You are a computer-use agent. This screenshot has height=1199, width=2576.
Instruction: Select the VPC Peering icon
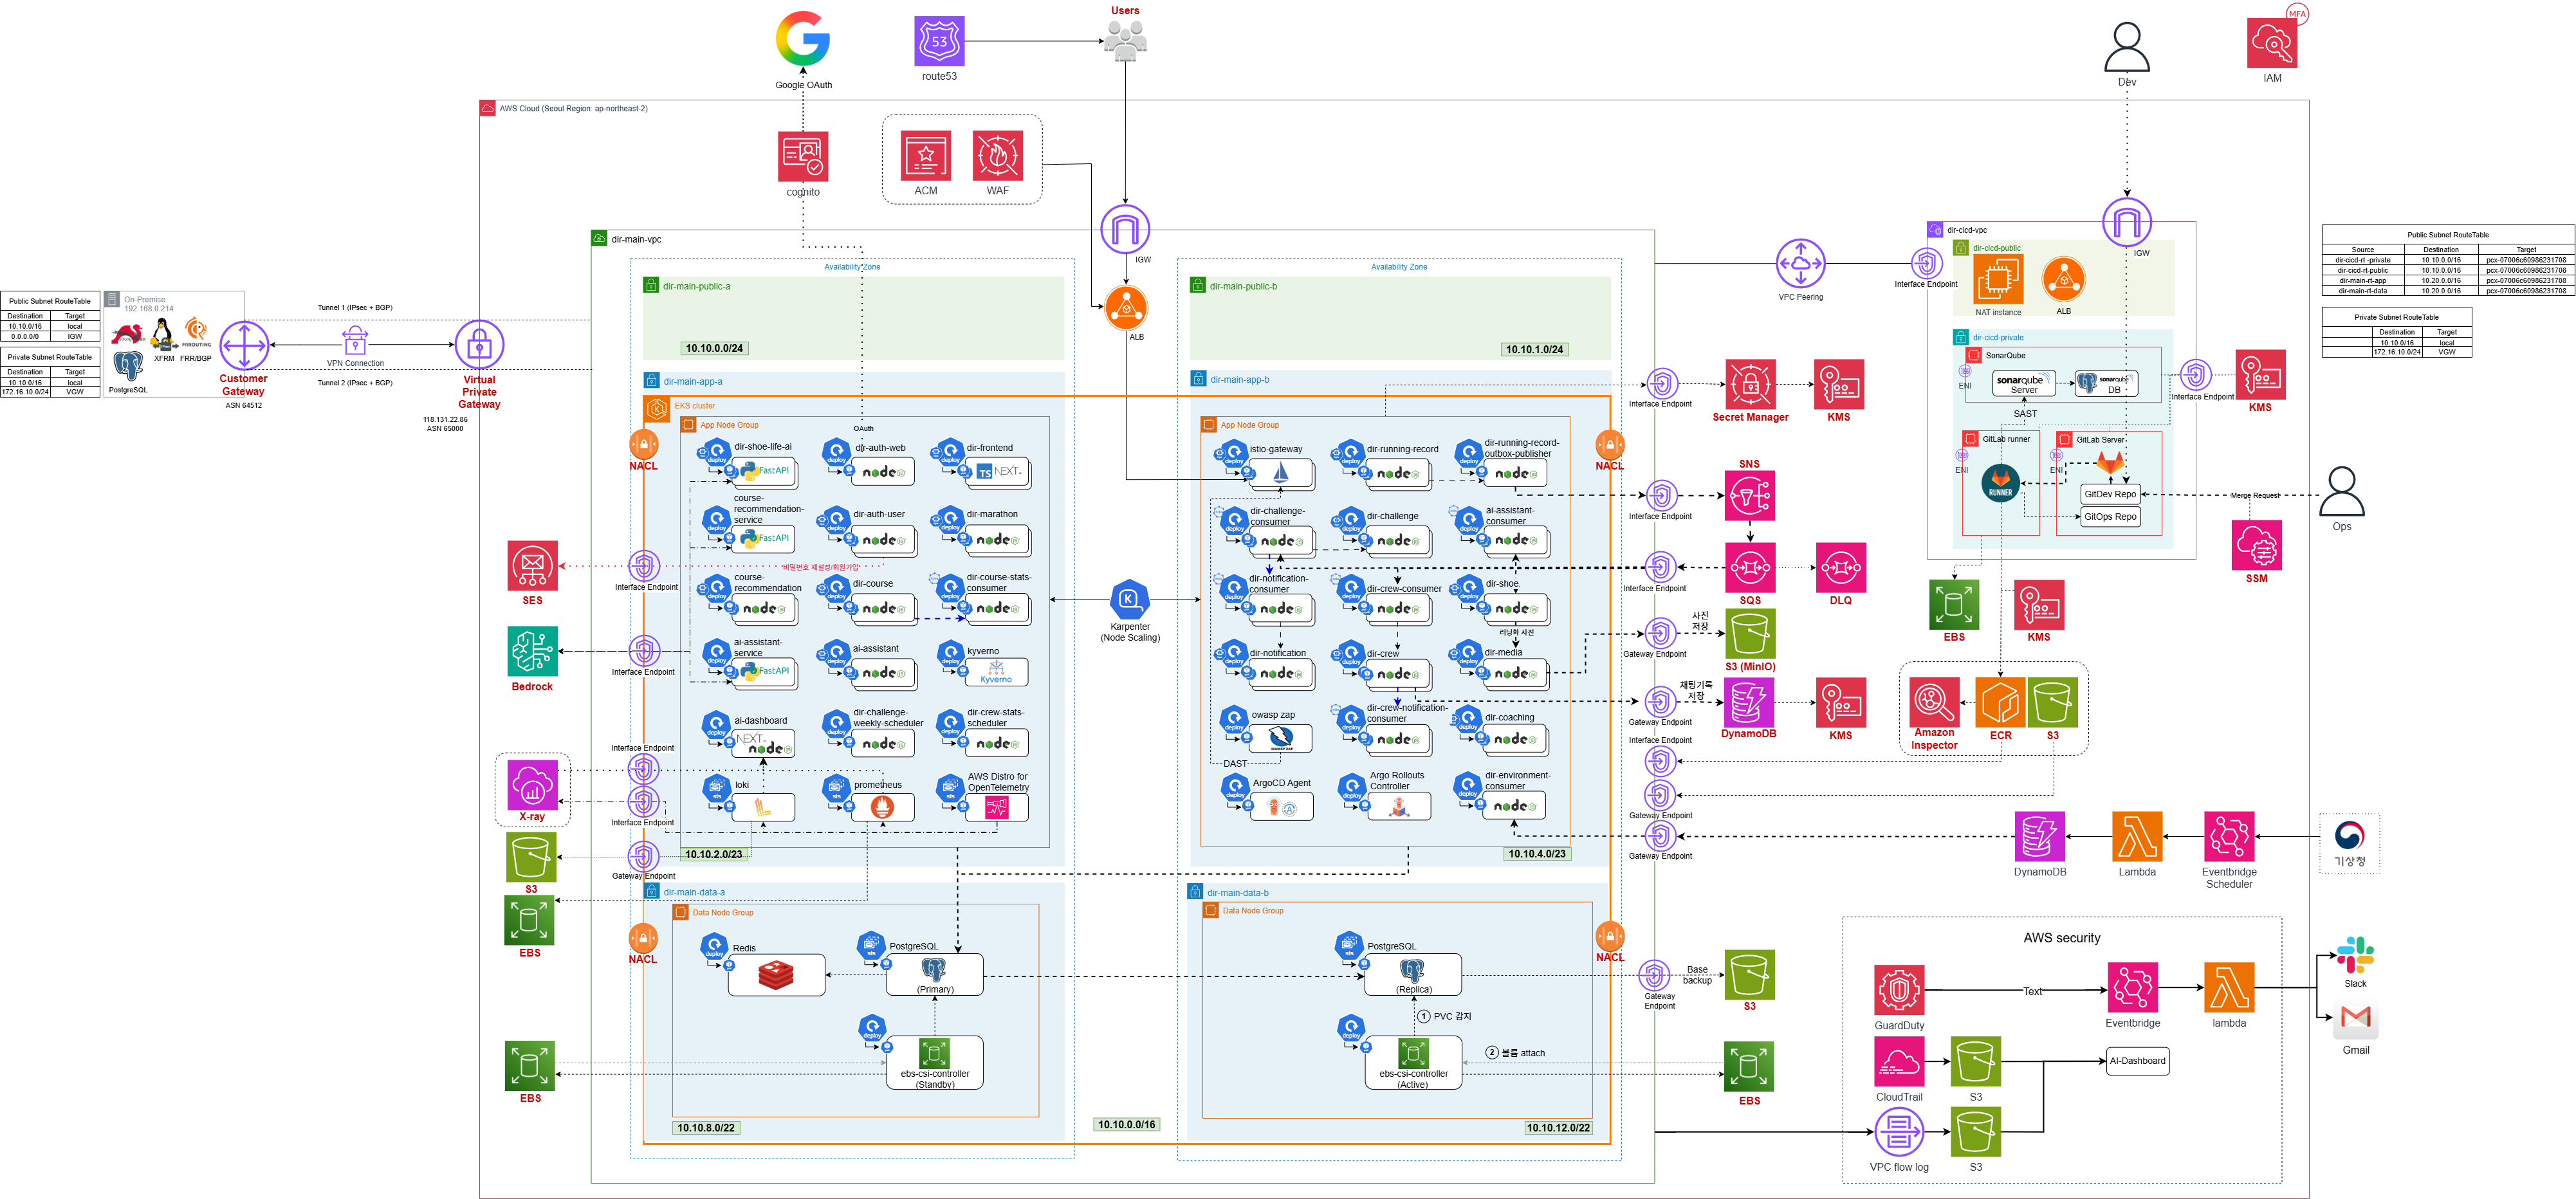[1800, 264]
